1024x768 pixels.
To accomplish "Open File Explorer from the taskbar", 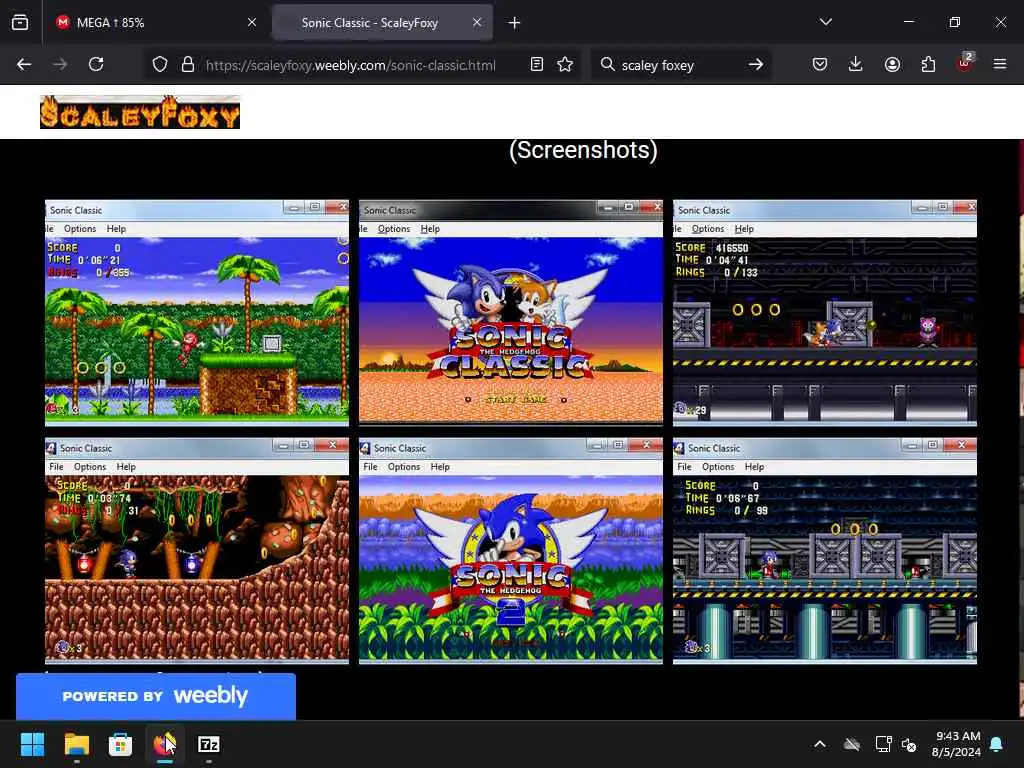I will (76, 744).
